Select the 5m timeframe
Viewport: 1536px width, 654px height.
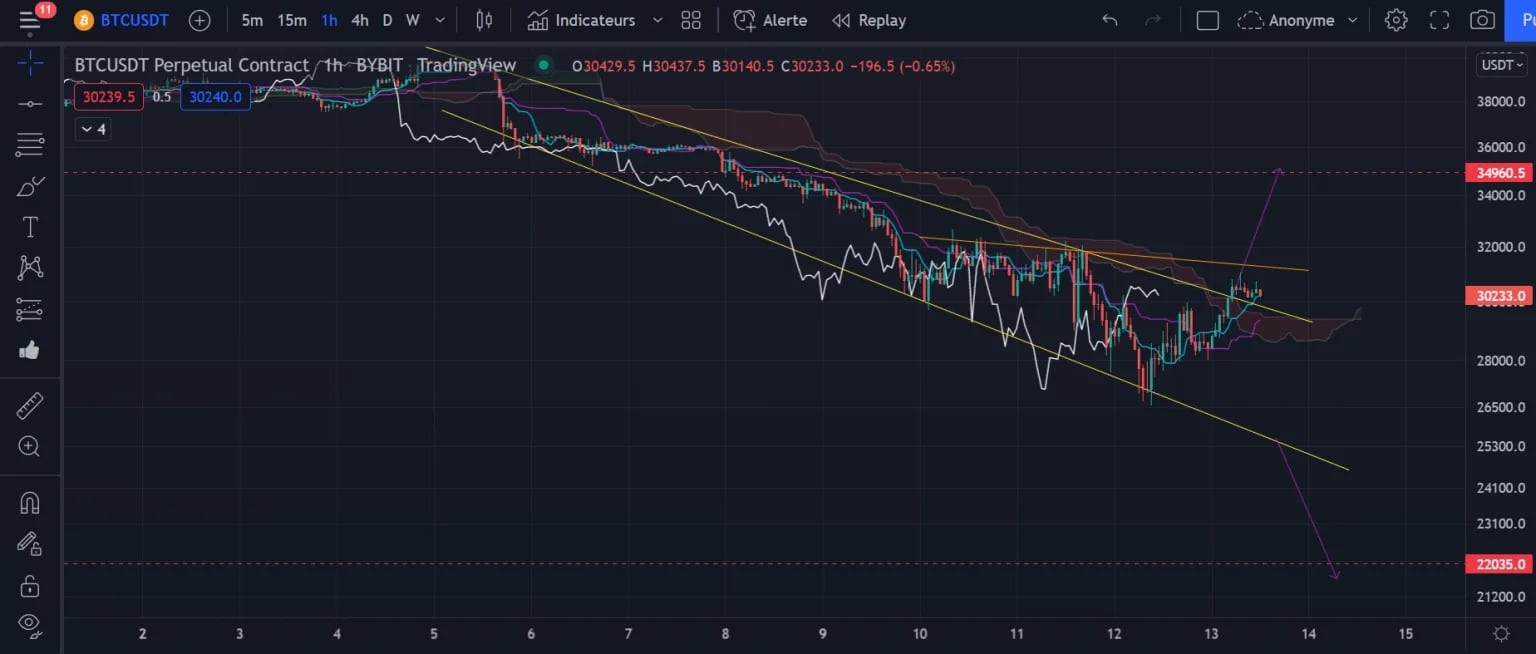[x=252, y=20]
